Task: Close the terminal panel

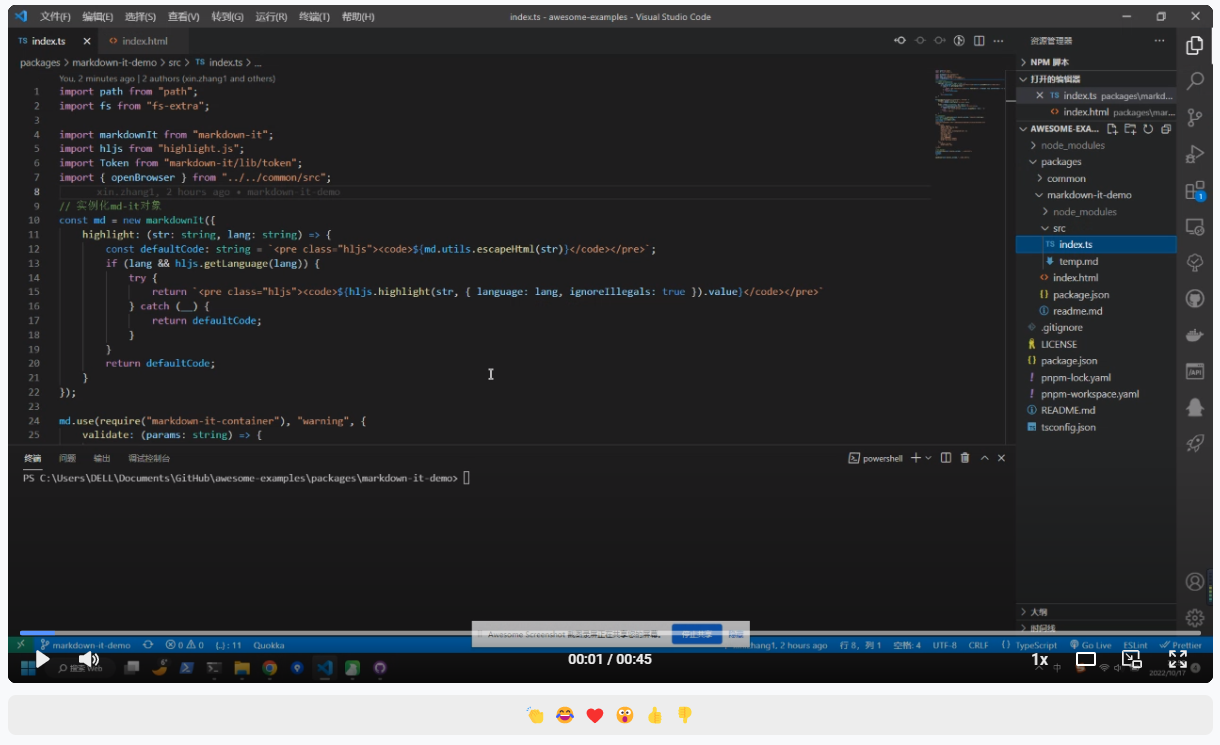Action: (x=1002, y=458)
